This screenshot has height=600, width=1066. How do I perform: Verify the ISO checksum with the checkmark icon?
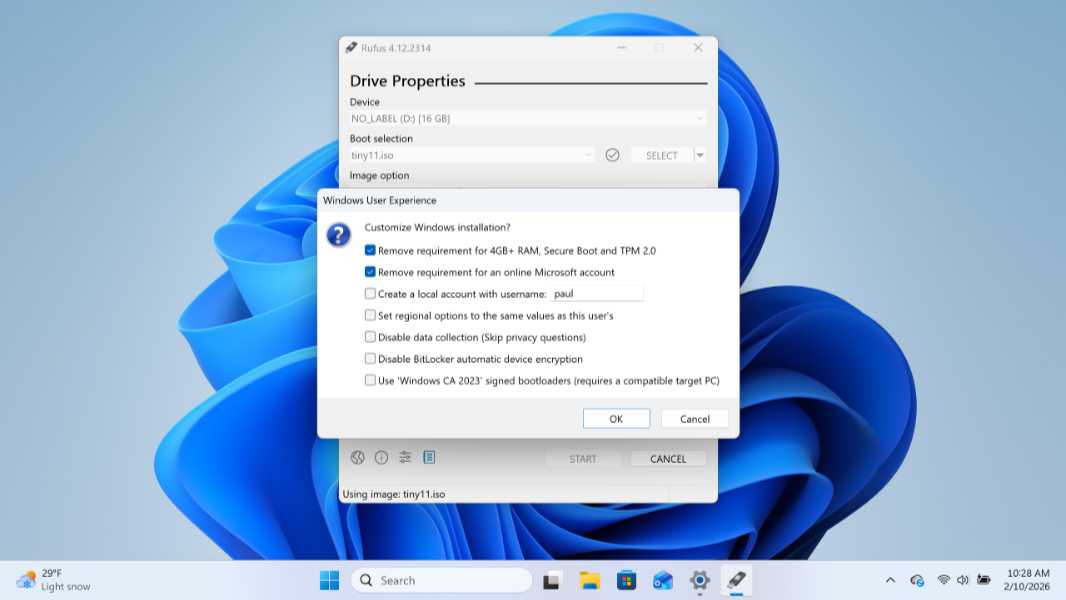[612, 154]
